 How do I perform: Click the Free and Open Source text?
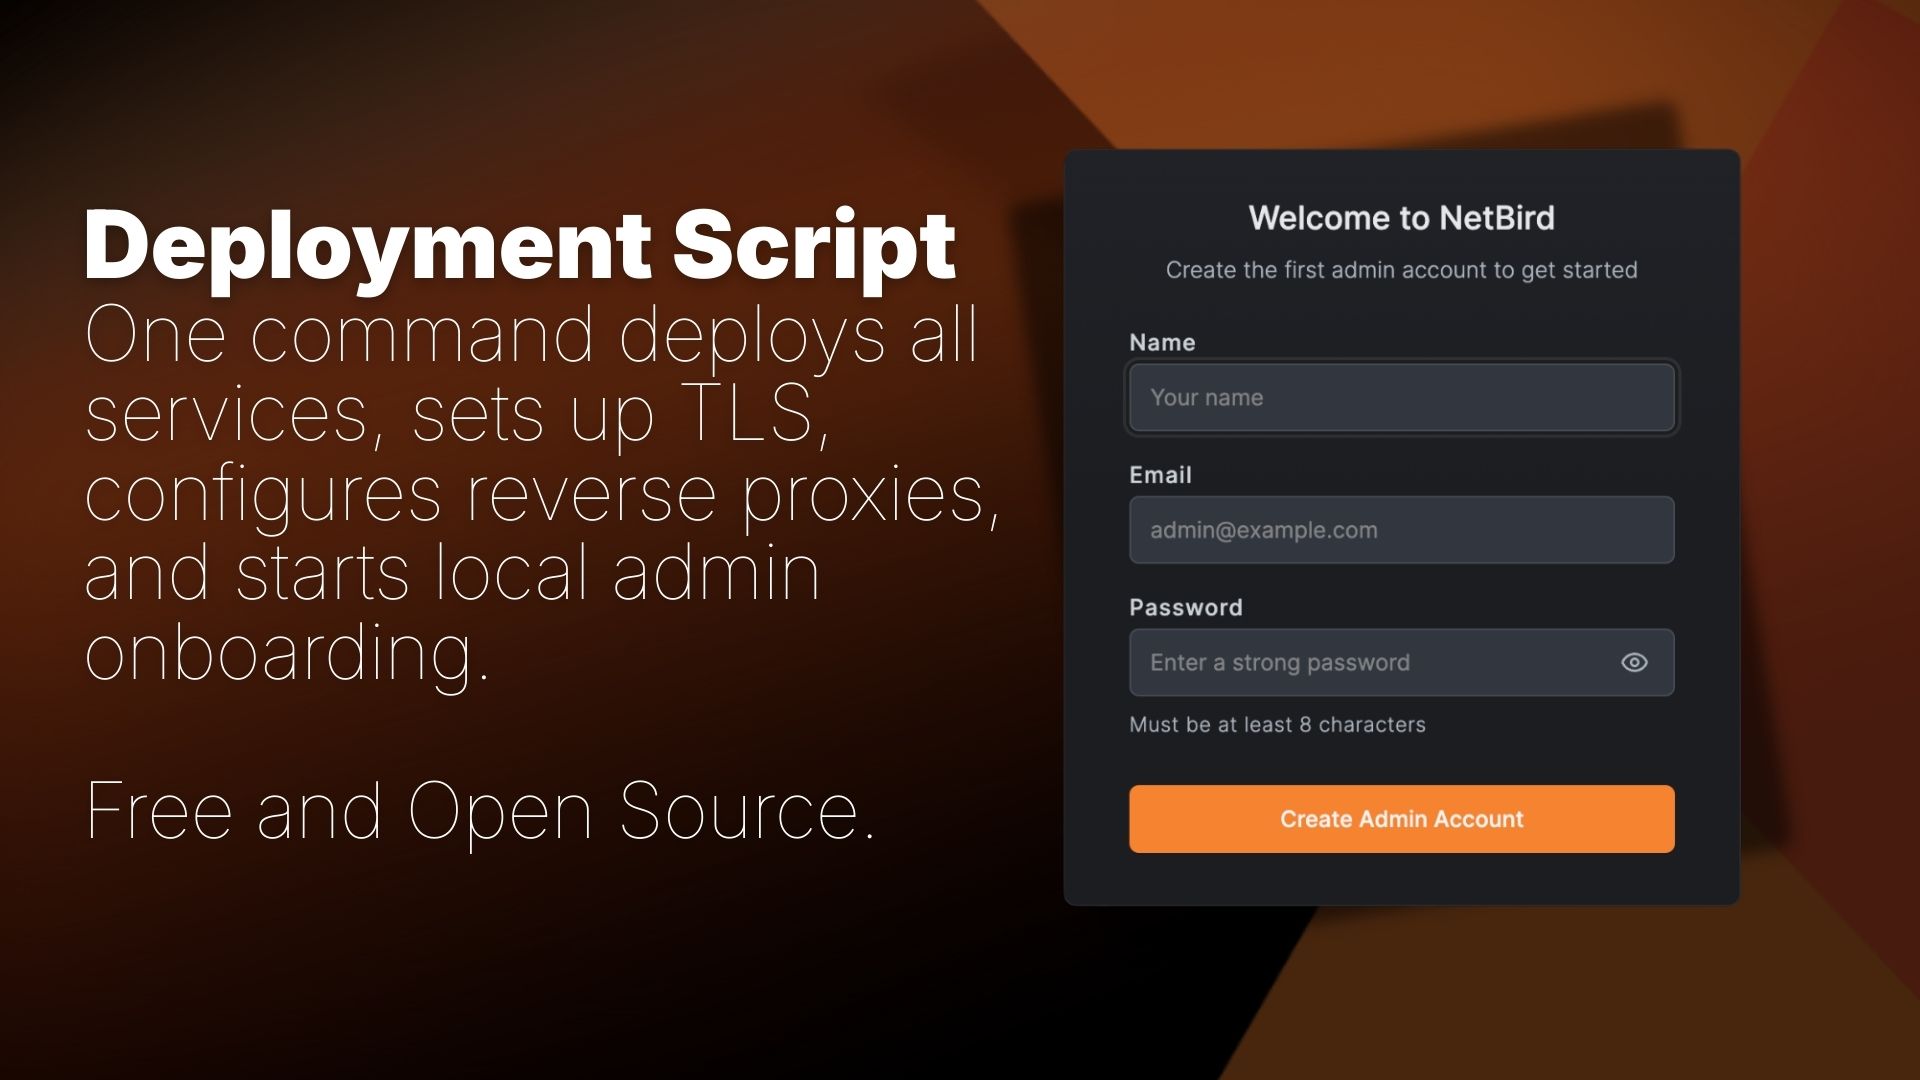[480, 808]
